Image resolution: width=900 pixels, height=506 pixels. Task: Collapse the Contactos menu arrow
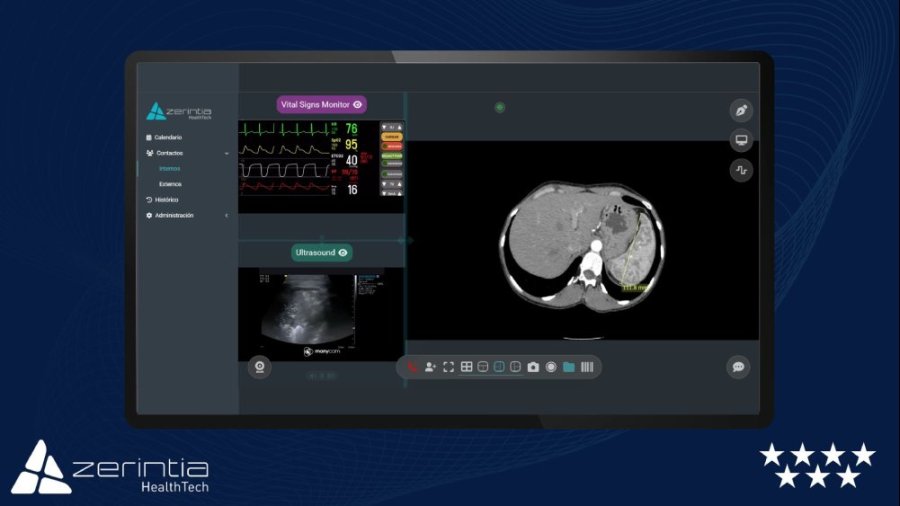pyautogui.click(x=227, y=153)
